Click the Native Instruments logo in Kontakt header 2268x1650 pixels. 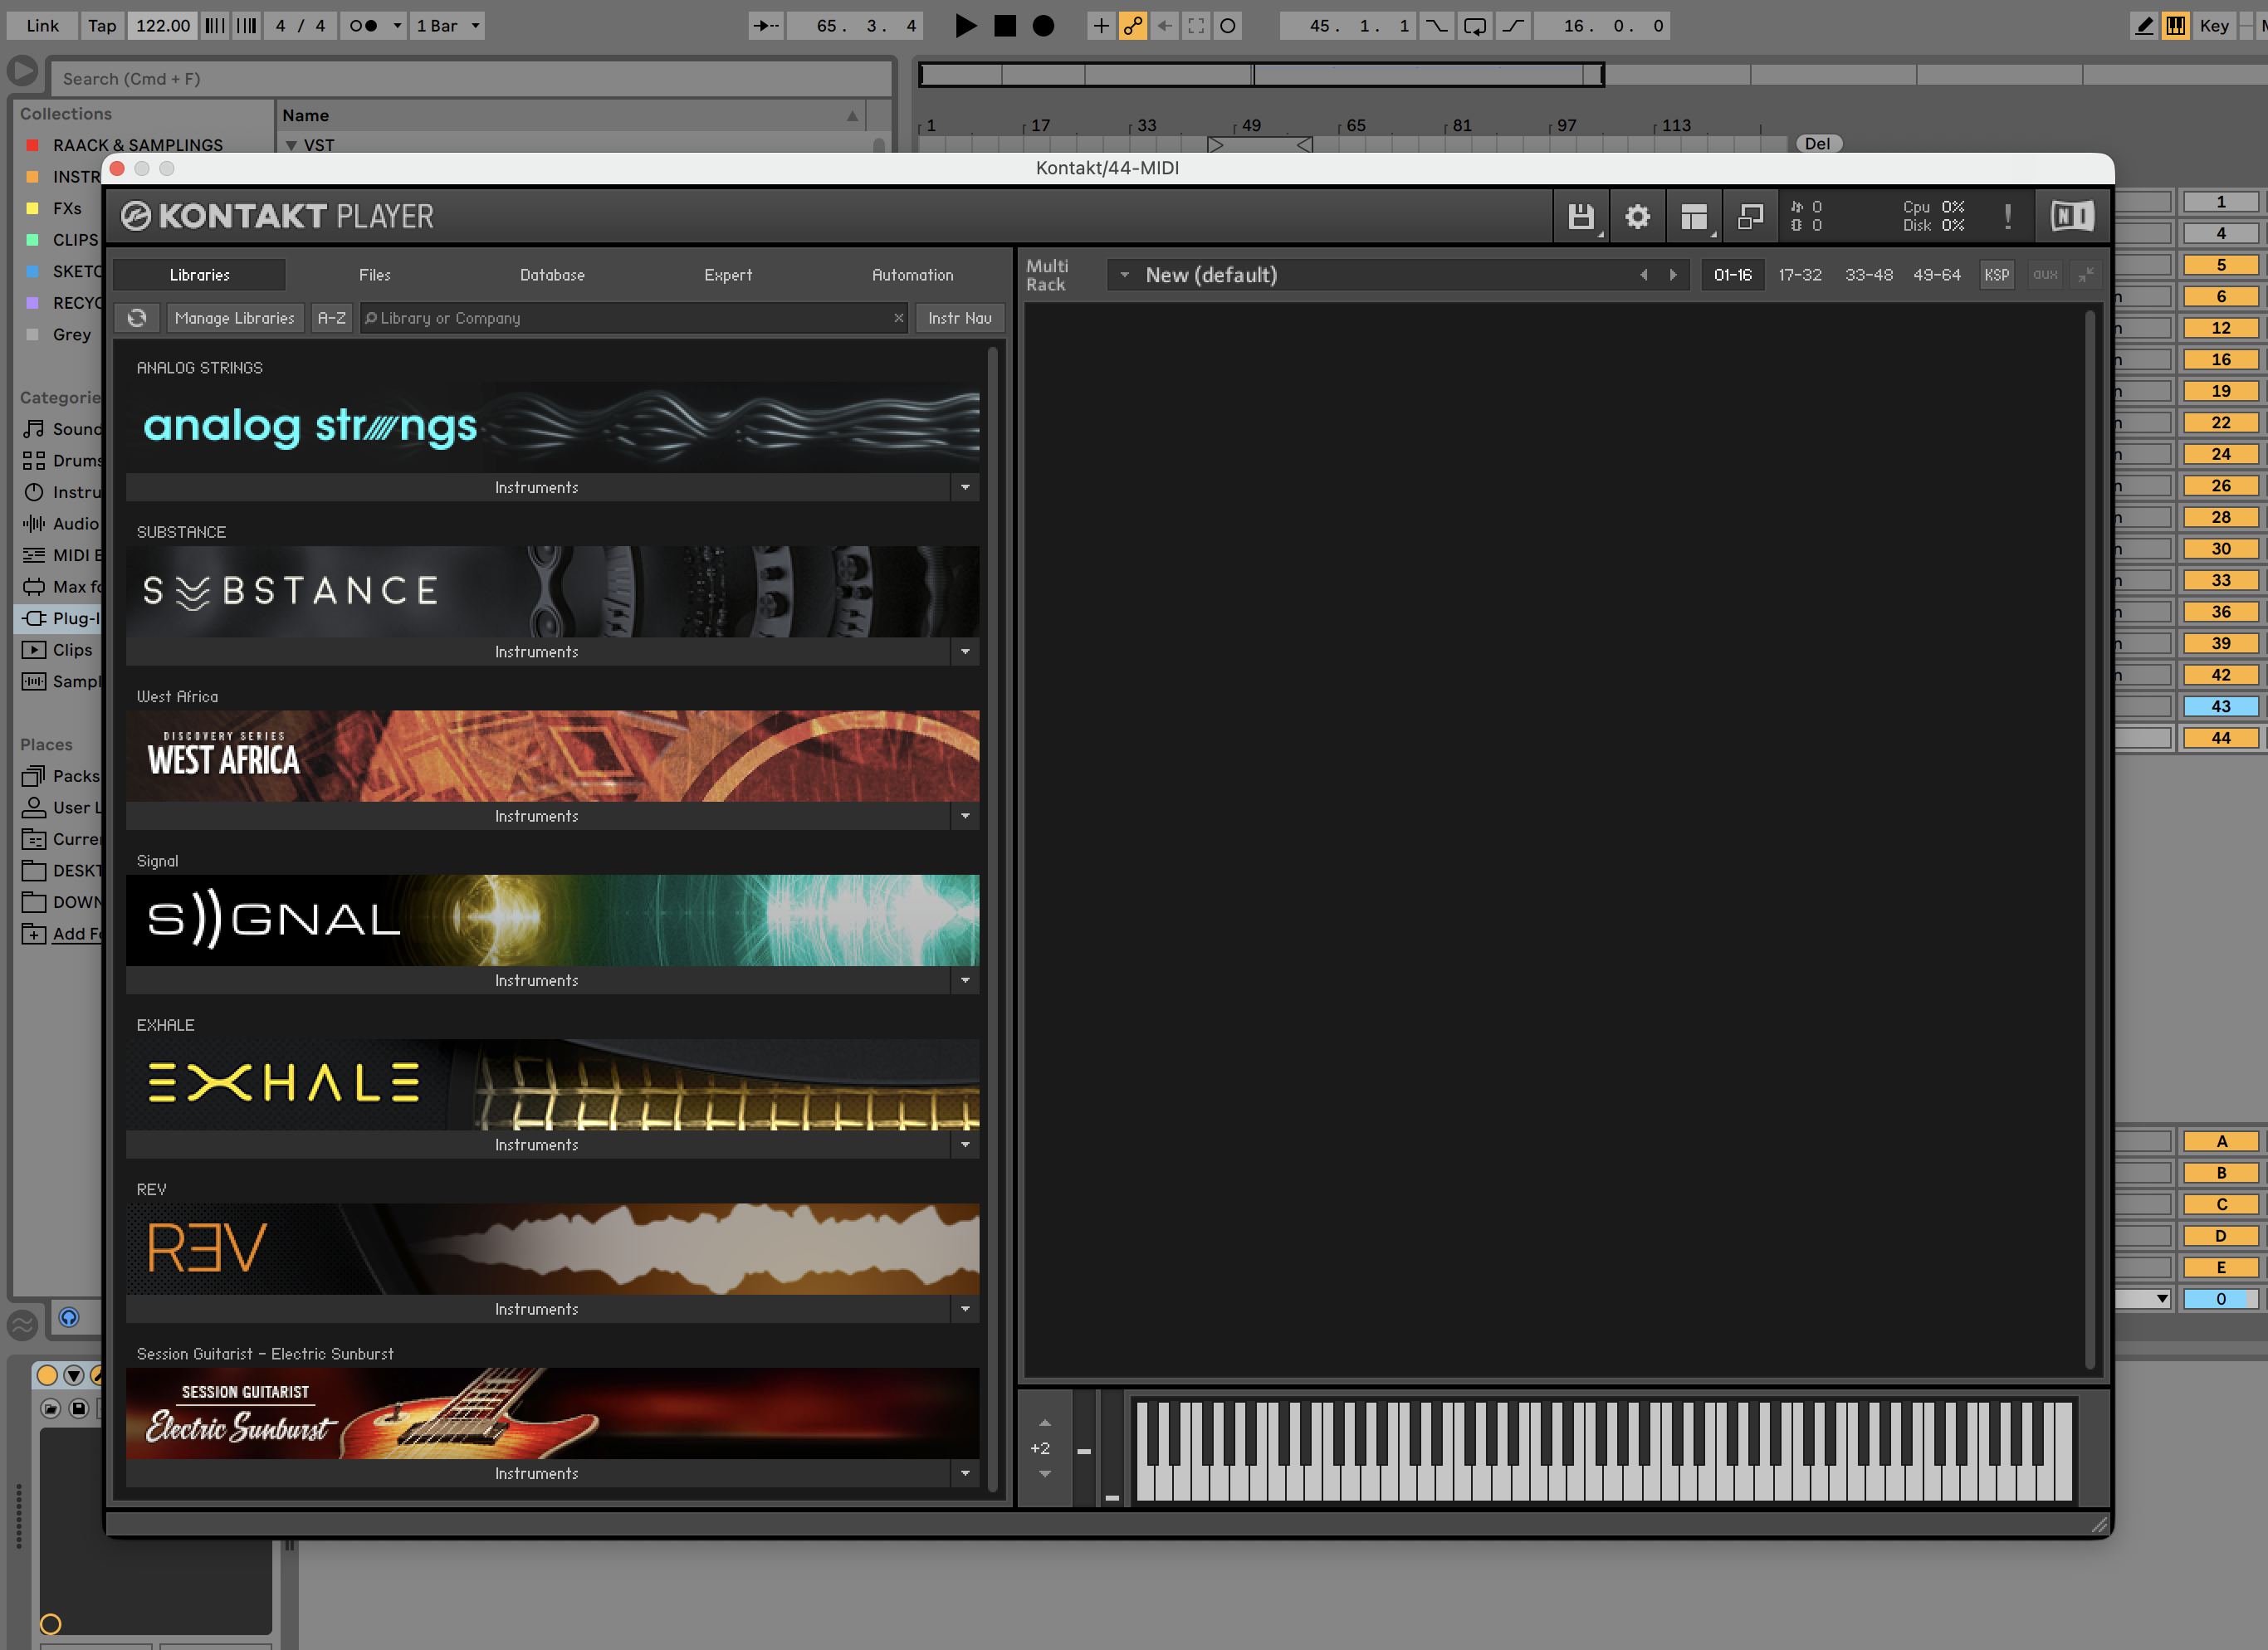coord(2071,214)
